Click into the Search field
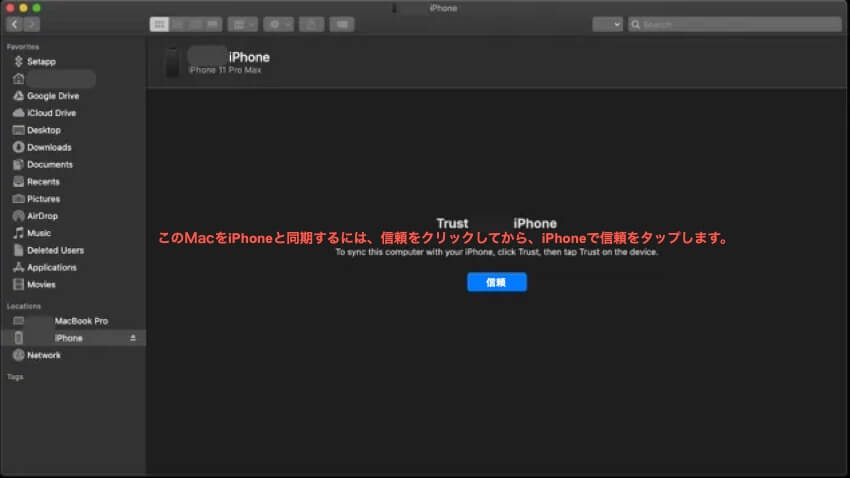The image size is (850, 478). [x=735, y=24]
